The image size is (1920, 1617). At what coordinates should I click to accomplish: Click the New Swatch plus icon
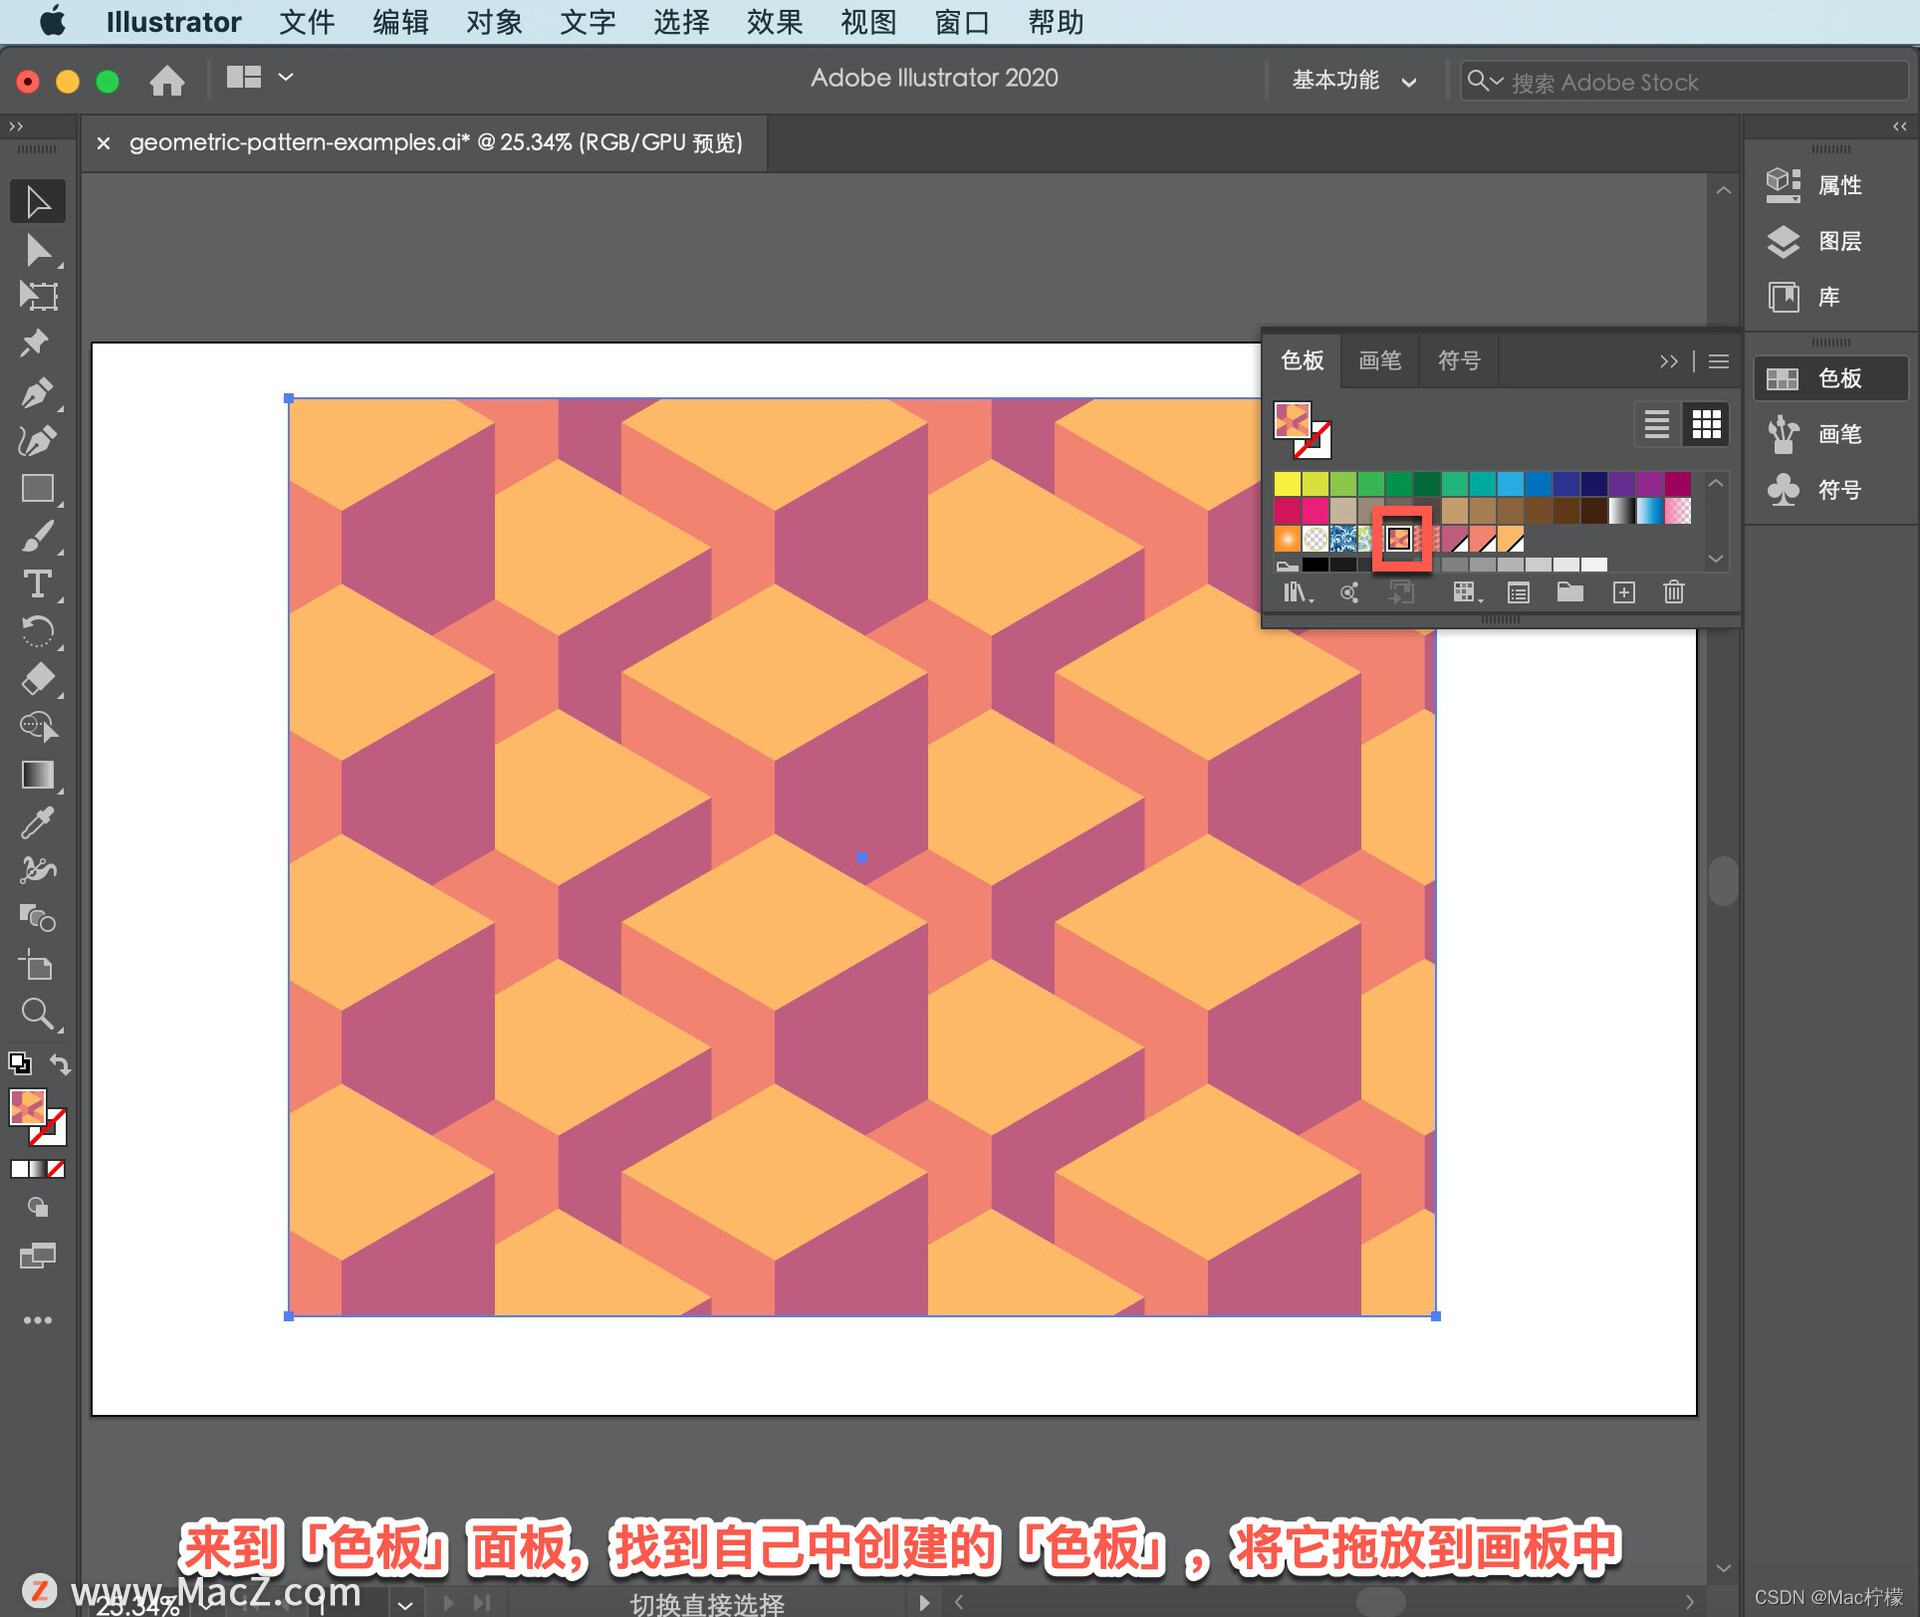coord(1623,593)
